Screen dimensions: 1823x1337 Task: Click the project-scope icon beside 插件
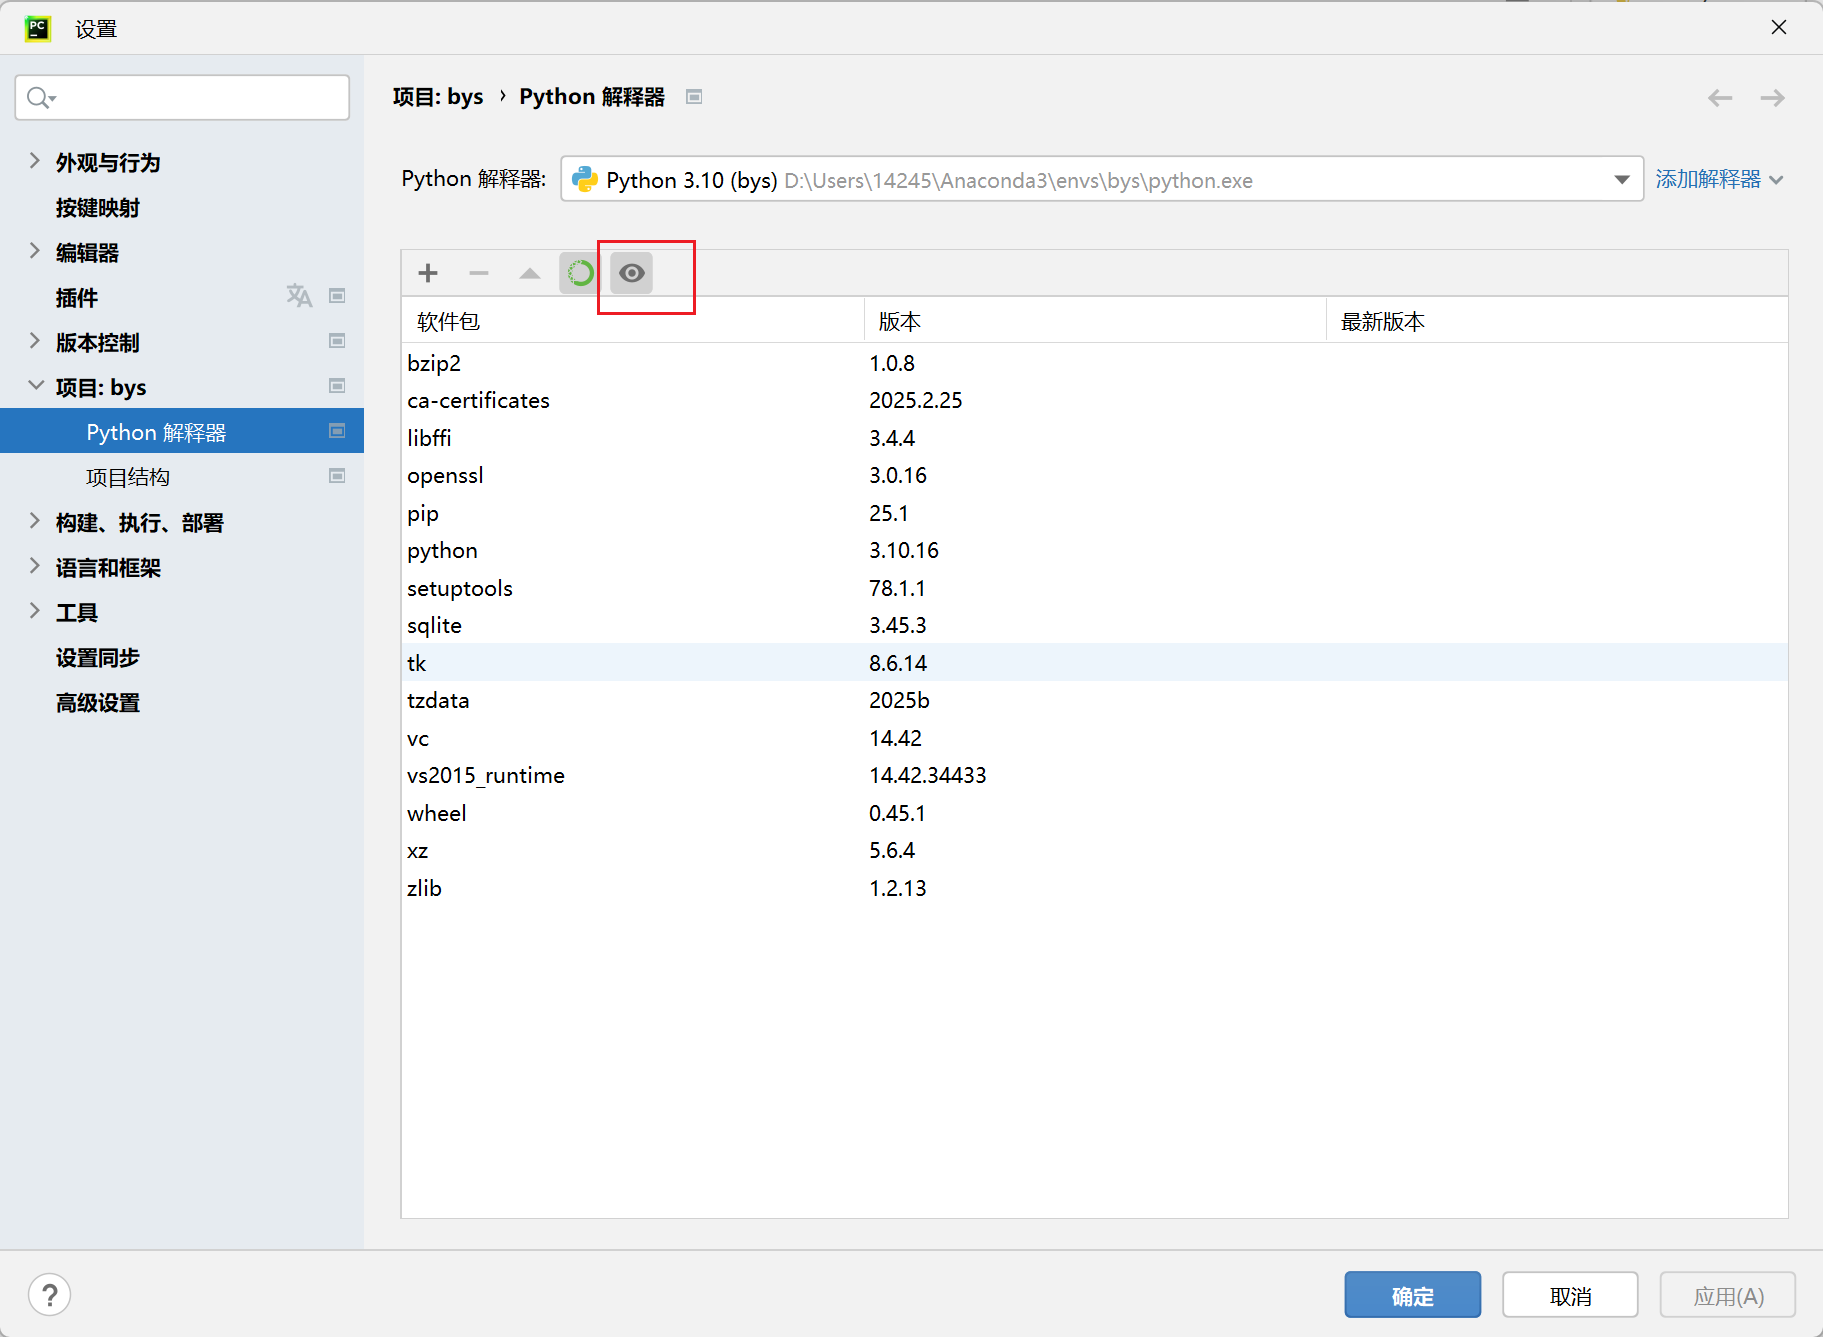(x=338, y=296)
